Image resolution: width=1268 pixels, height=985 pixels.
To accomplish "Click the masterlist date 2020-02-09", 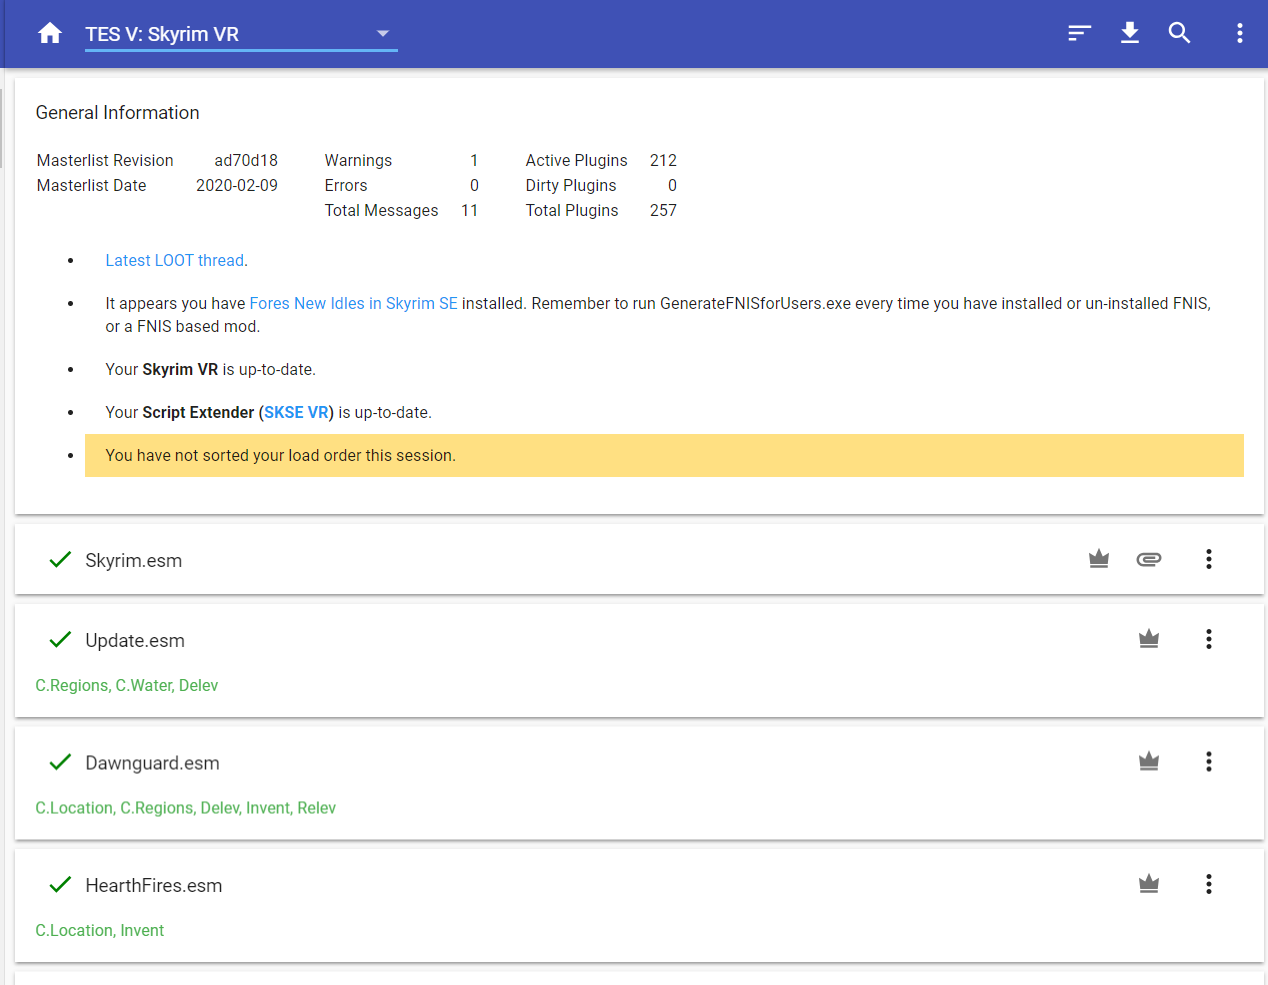I will pyautogui.click(x=237, y=185).
